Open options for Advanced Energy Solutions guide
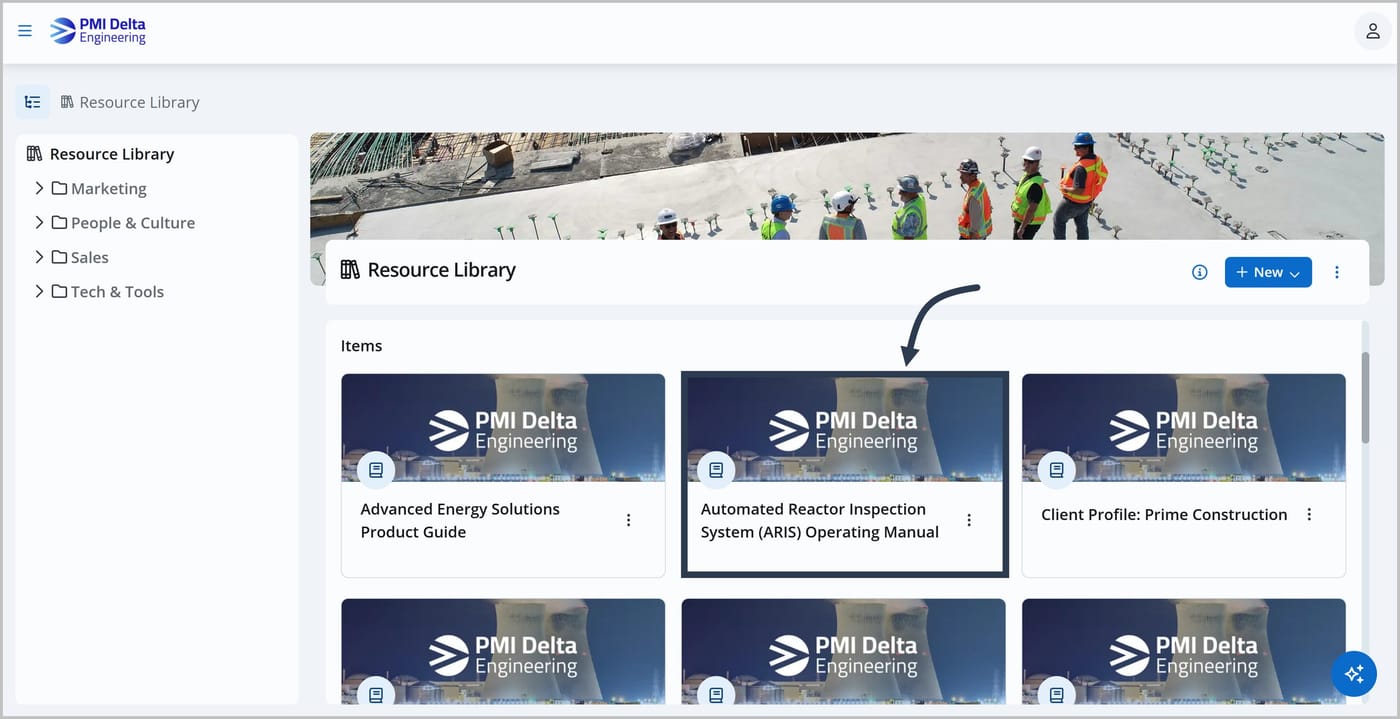Screen dimensions: 1400x719 click(x=629, y=520)
